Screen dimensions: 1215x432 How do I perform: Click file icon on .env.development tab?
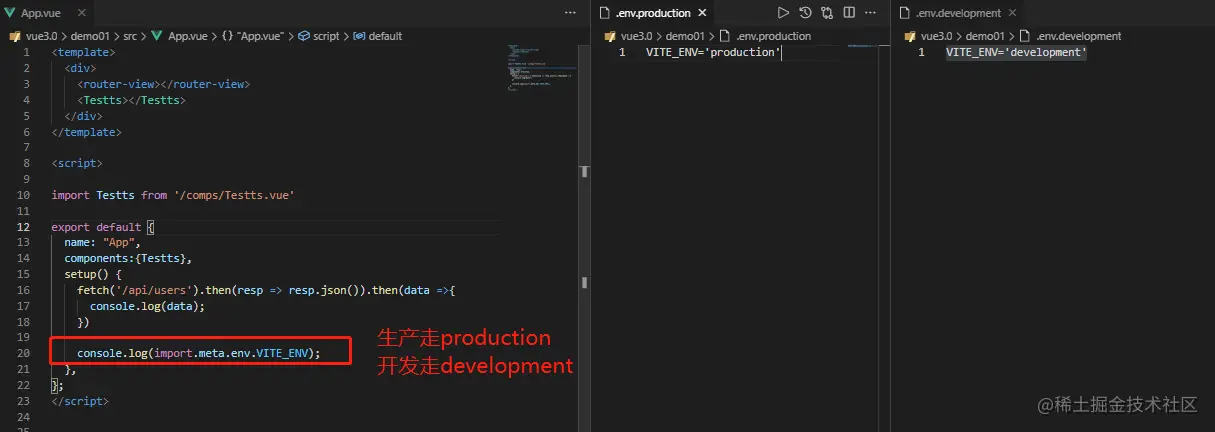point(904,13)
